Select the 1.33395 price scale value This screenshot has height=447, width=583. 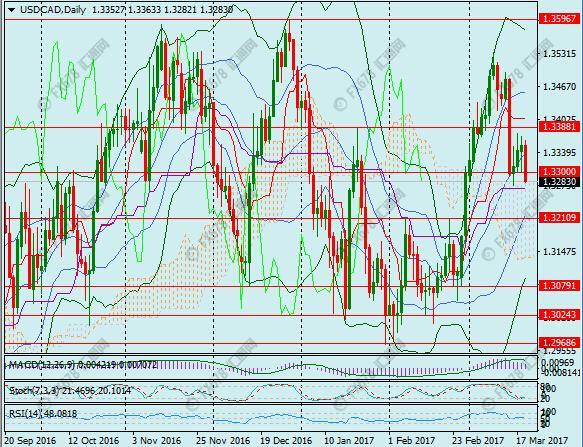pos(560,153)
